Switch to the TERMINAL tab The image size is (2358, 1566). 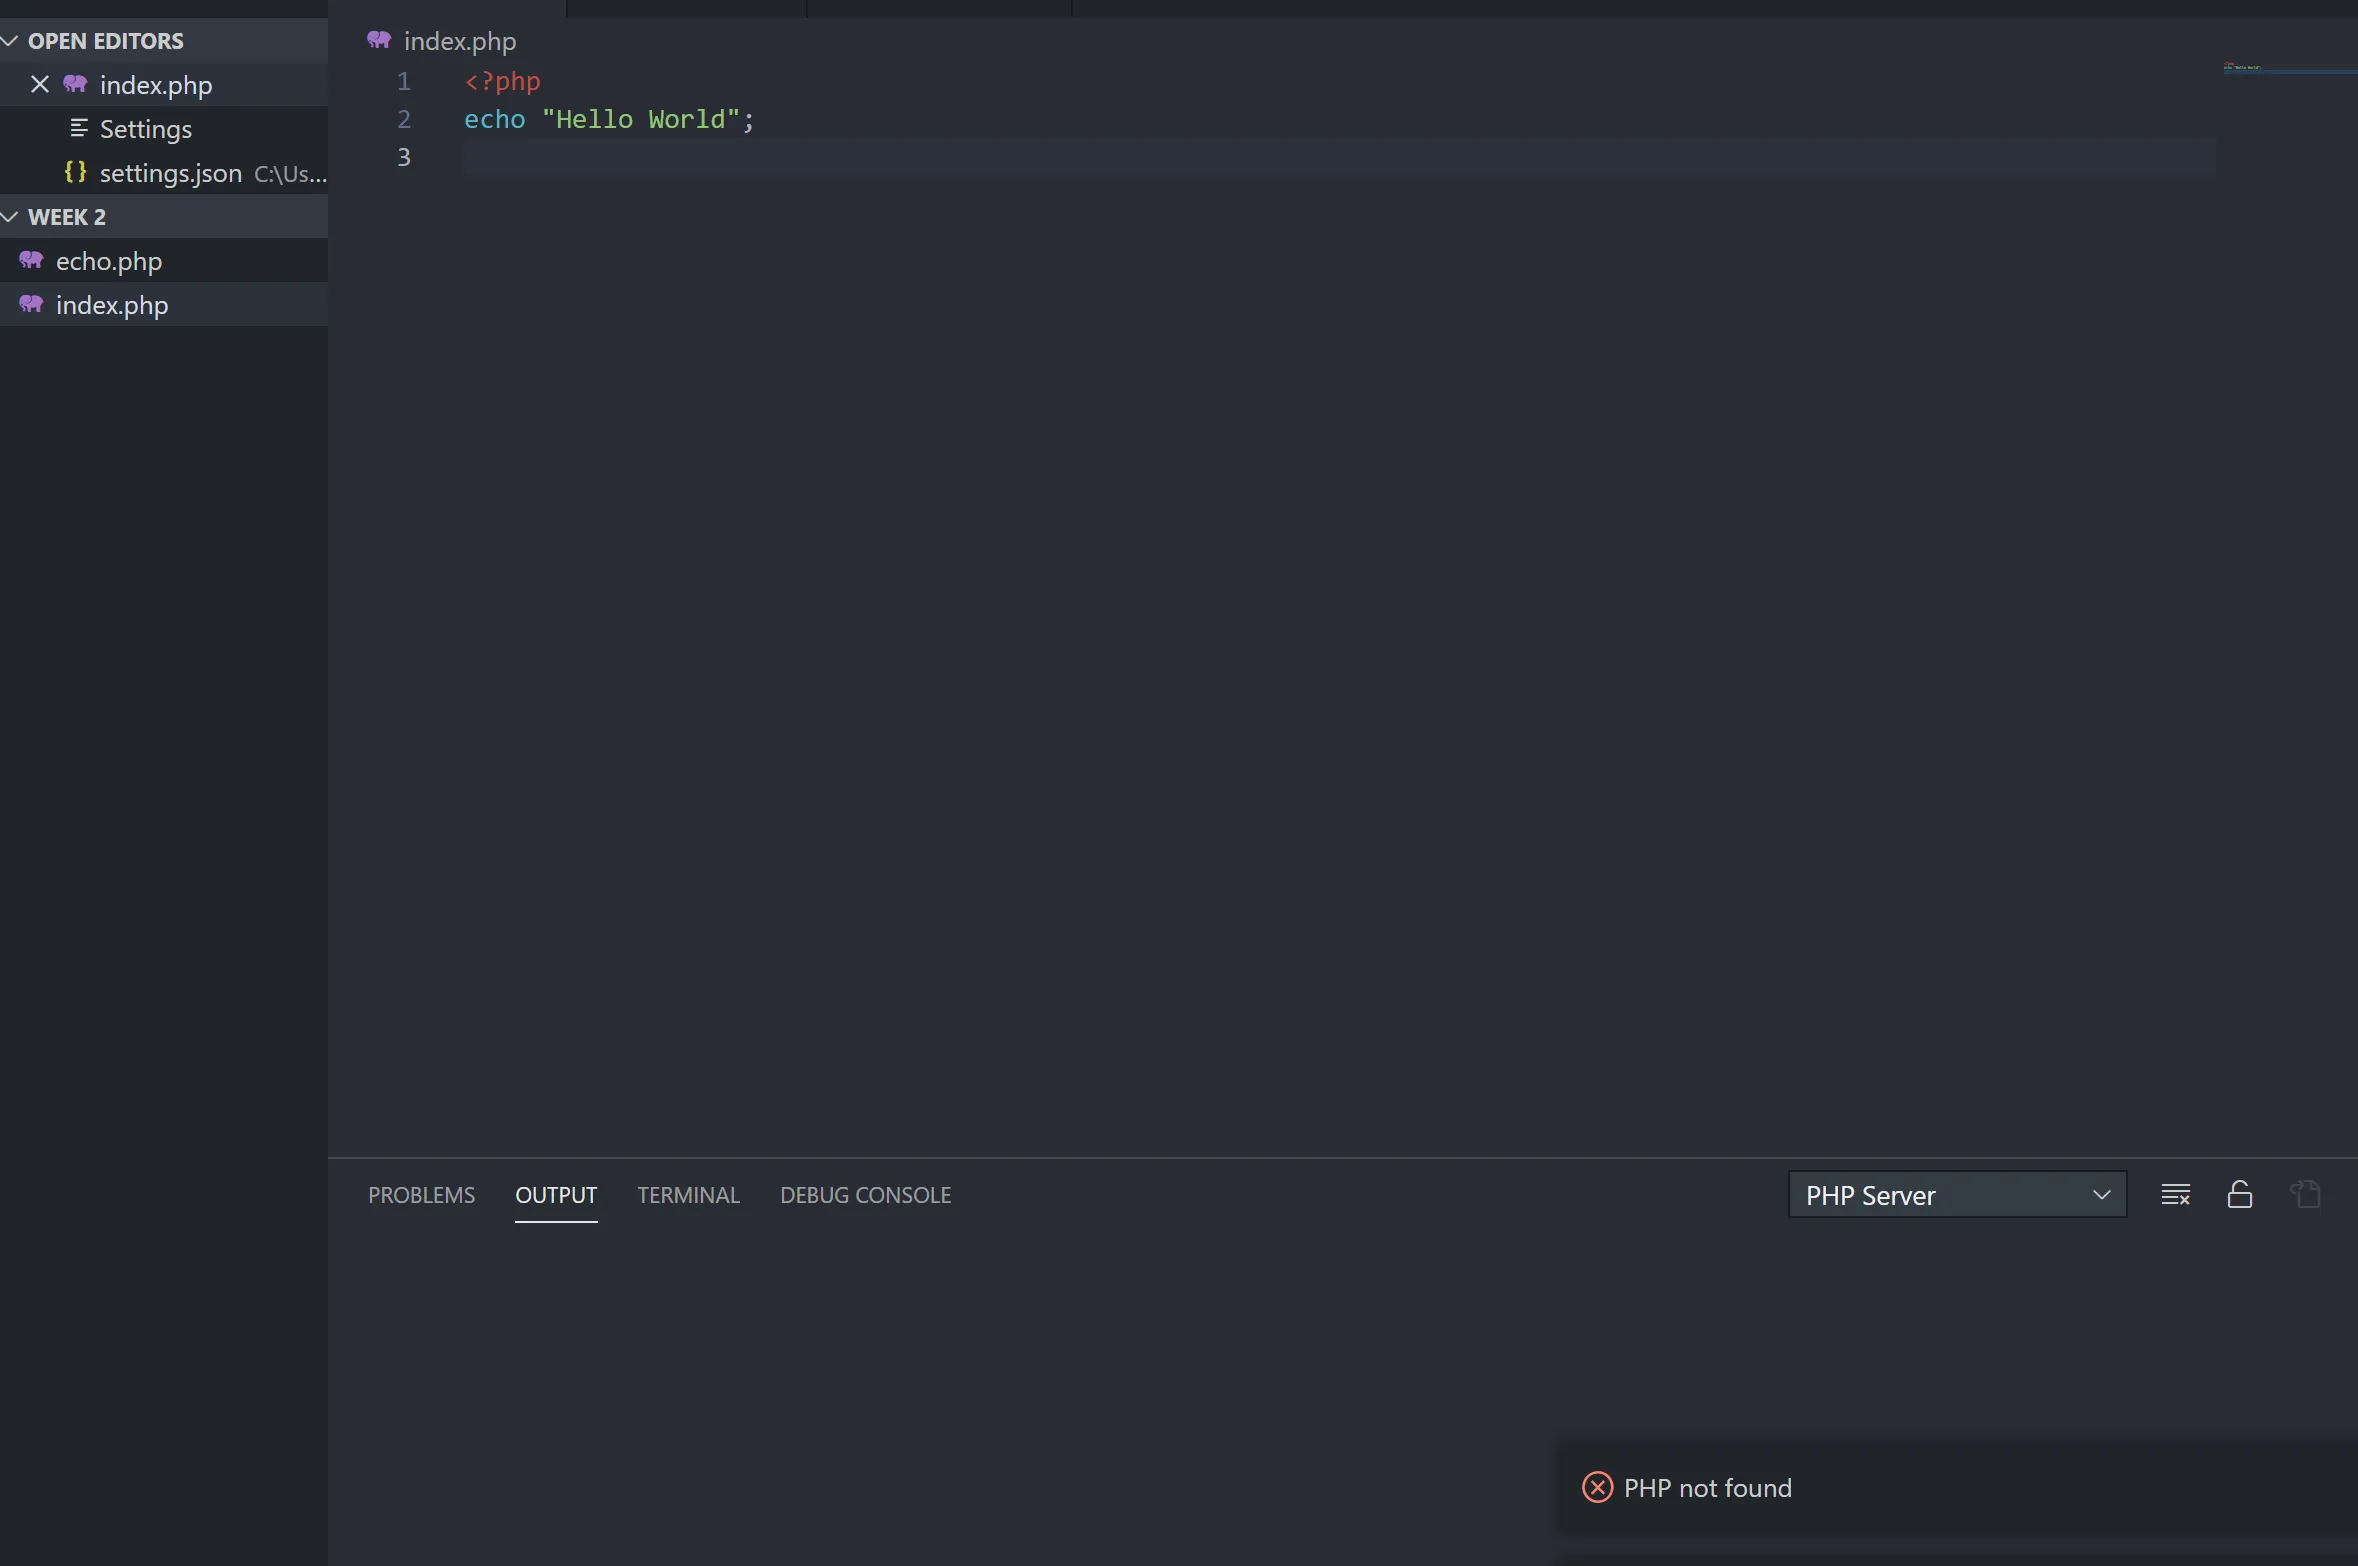688,1195
